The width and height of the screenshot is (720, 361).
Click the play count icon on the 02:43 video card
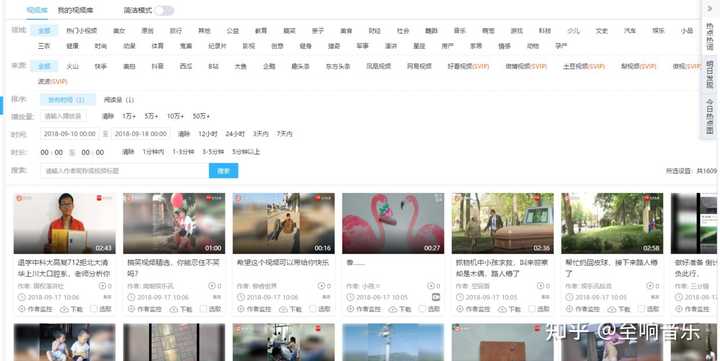coord(102,286)
